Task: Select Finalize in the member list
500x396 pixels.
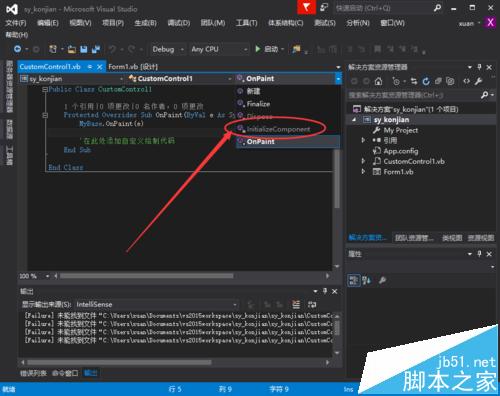Action: [x=288, y=104]
